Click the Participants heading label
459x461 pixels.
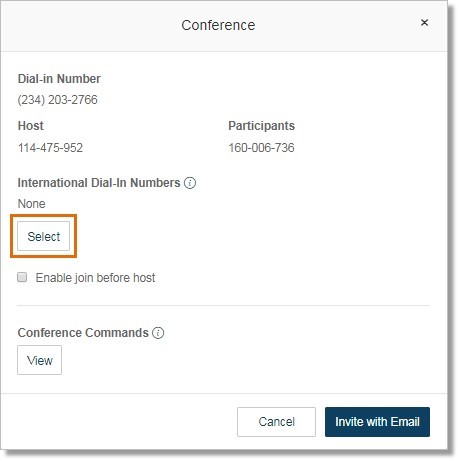tap(262, 126)
